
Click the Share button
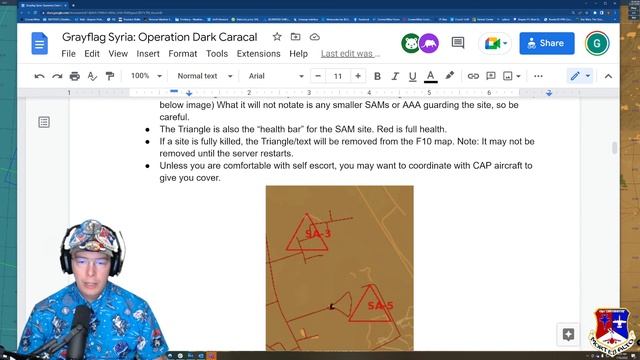click(547, 43)
